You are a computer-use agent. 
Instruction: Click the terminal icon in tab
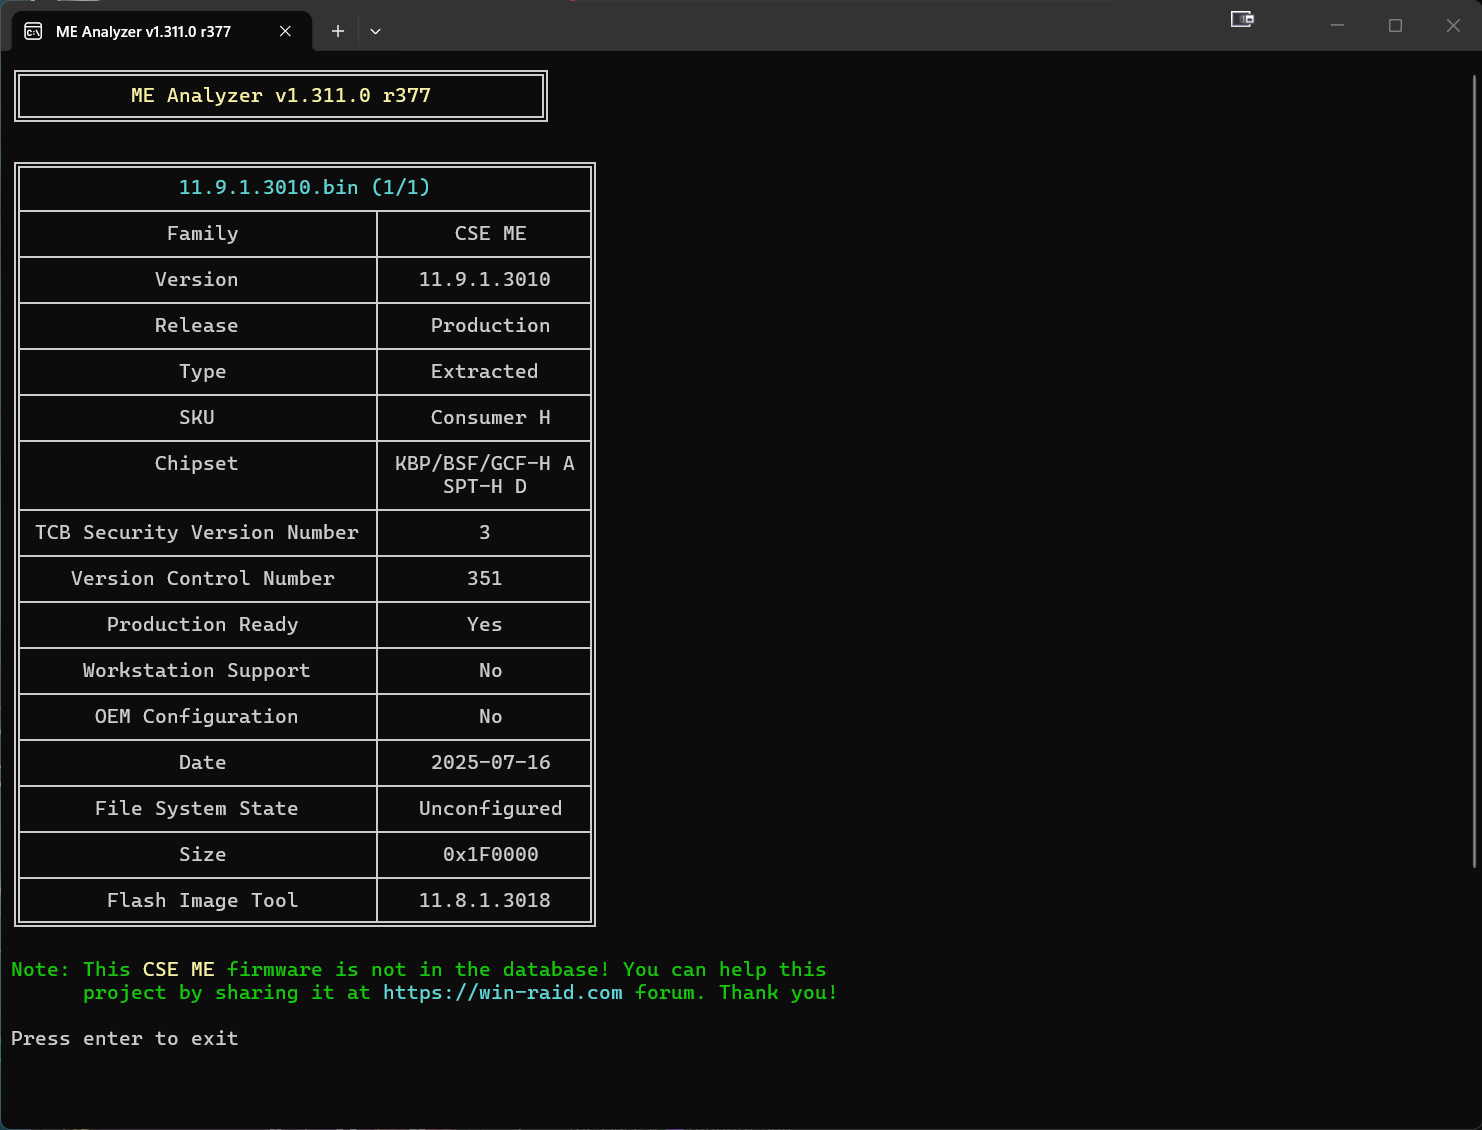tap(33, 31)
